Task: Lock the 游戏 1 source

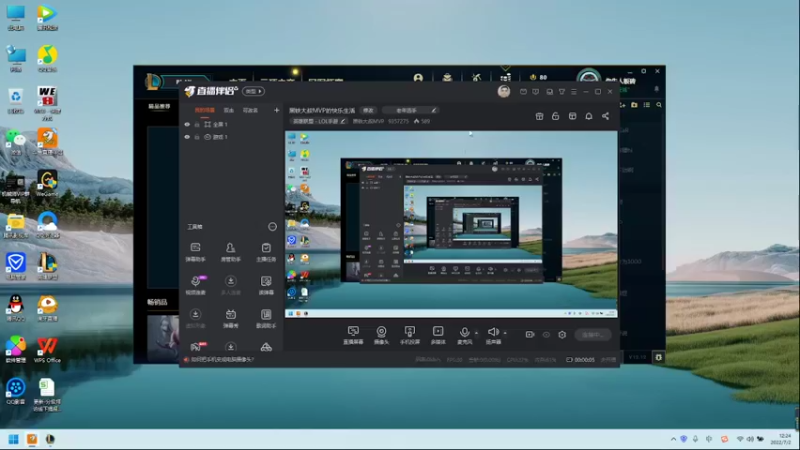Action: coord(197,137)
